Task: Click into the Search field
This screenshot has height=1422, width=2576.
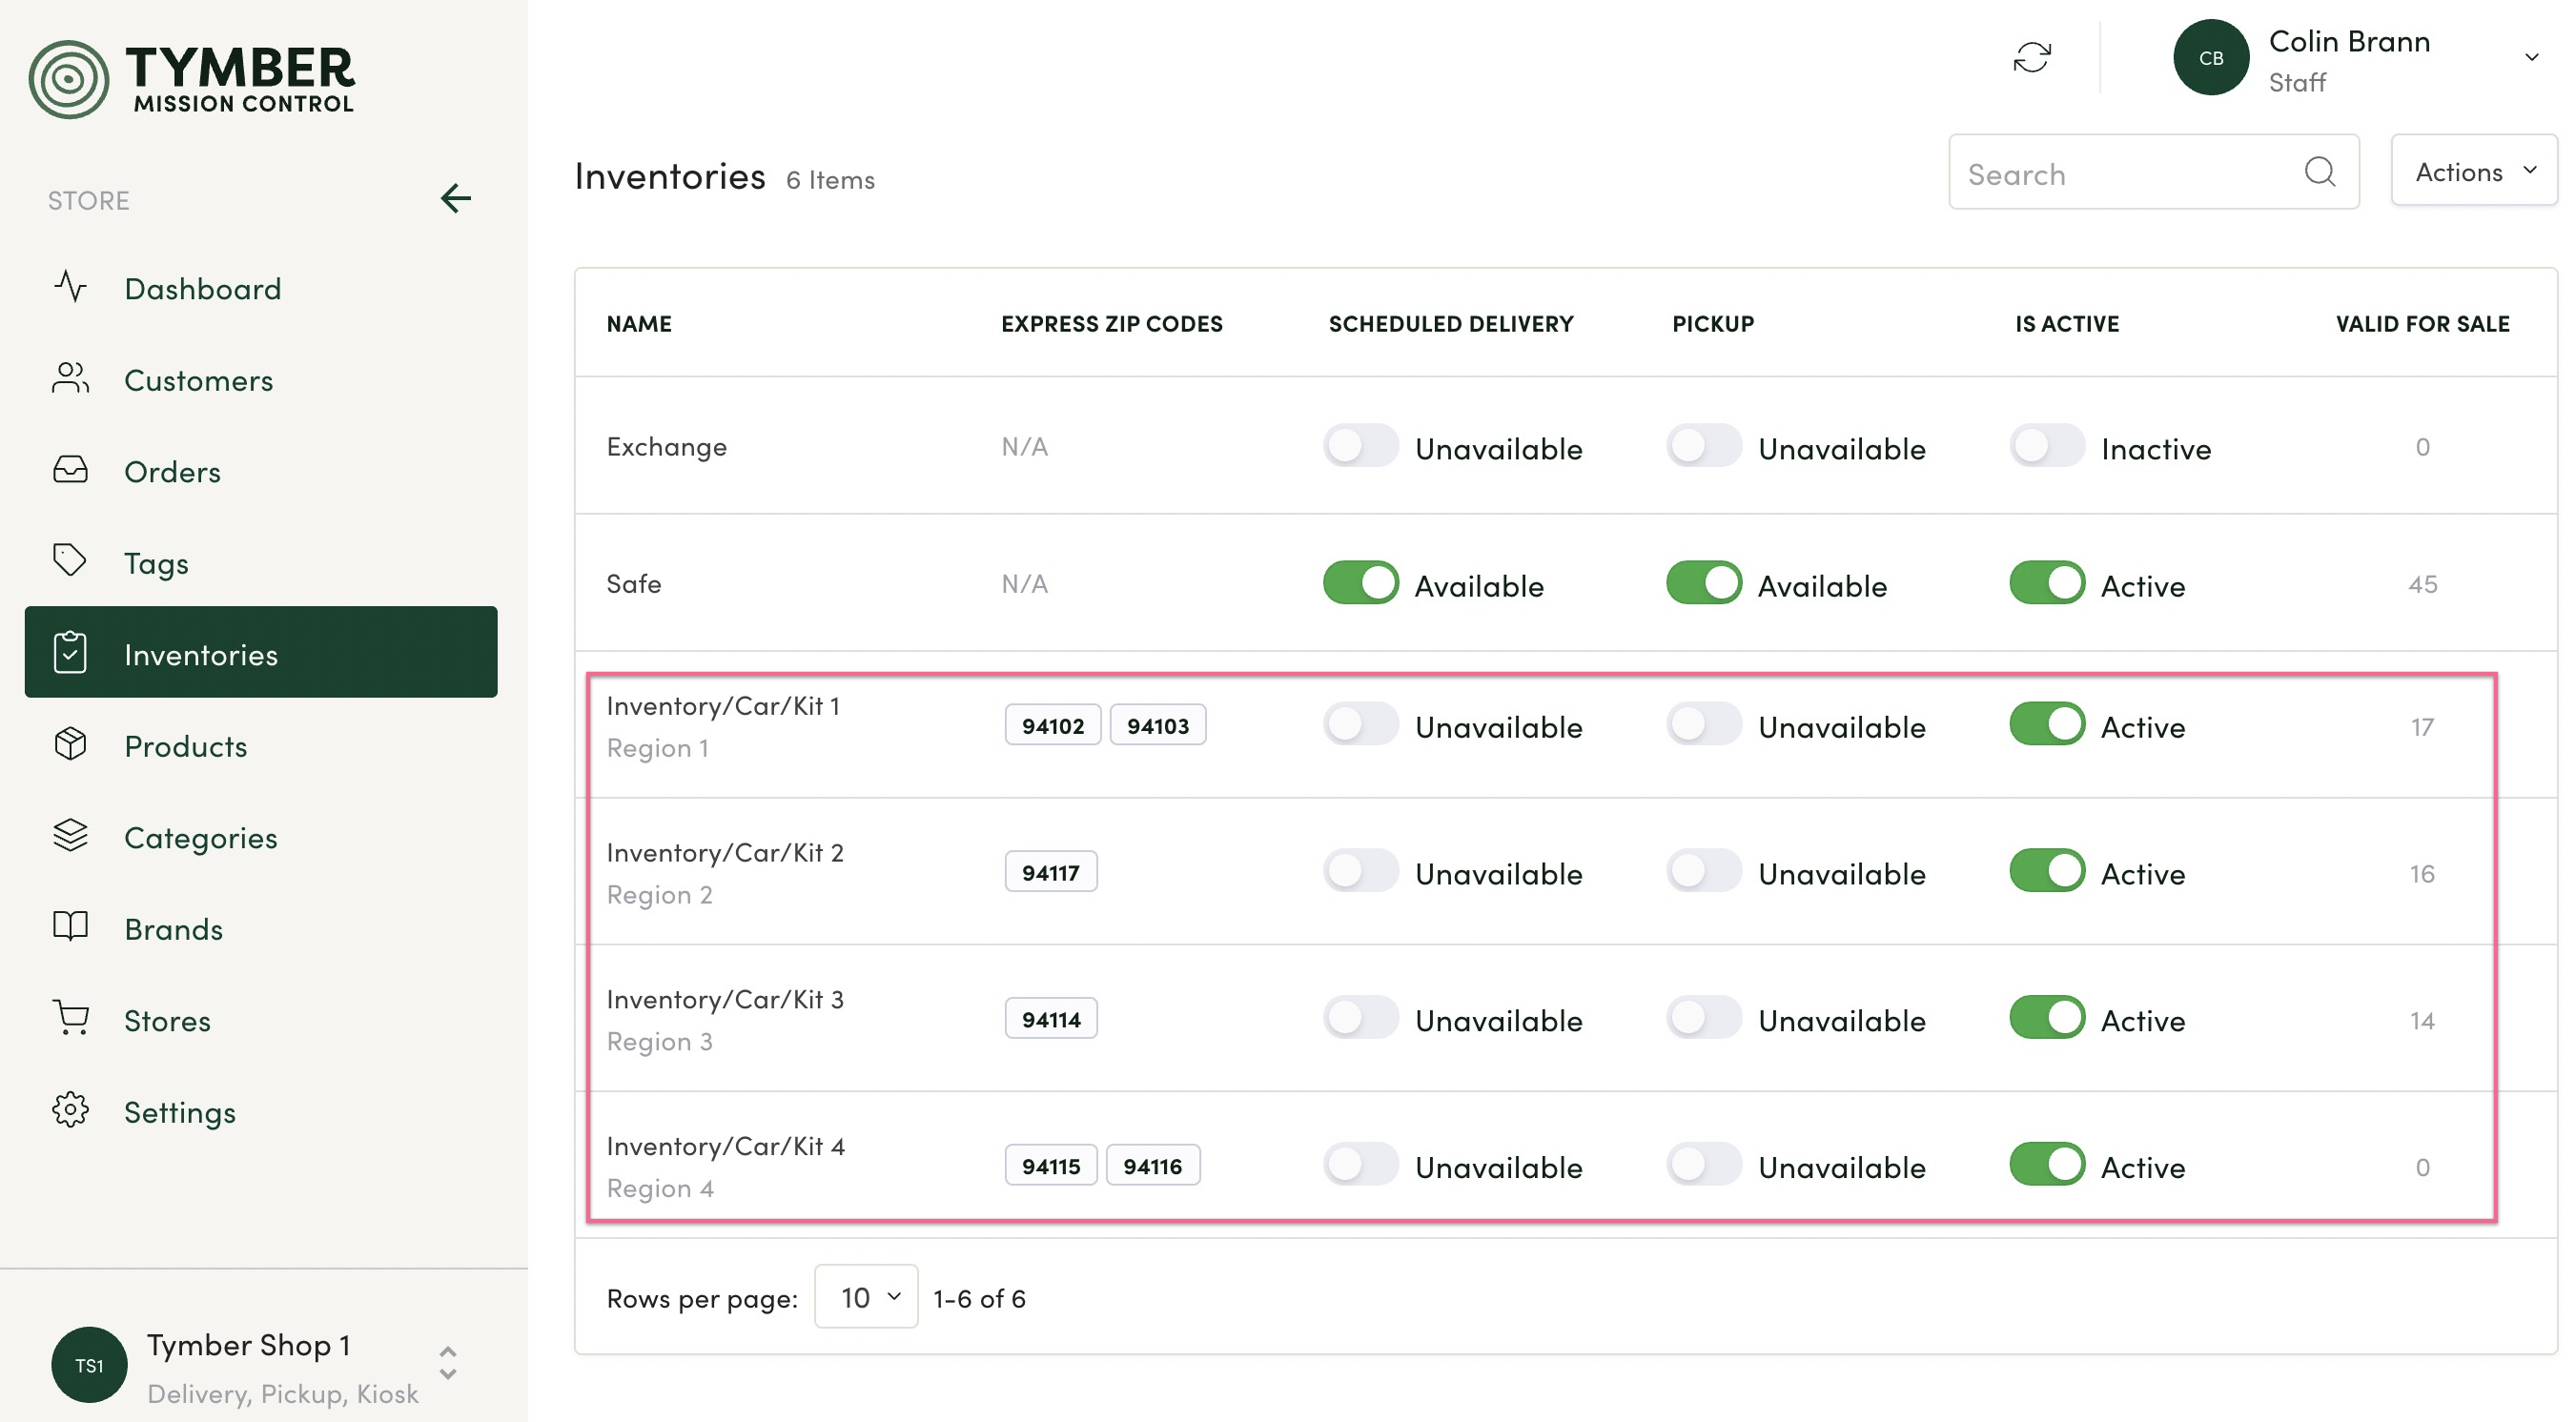Action: 2120,174
